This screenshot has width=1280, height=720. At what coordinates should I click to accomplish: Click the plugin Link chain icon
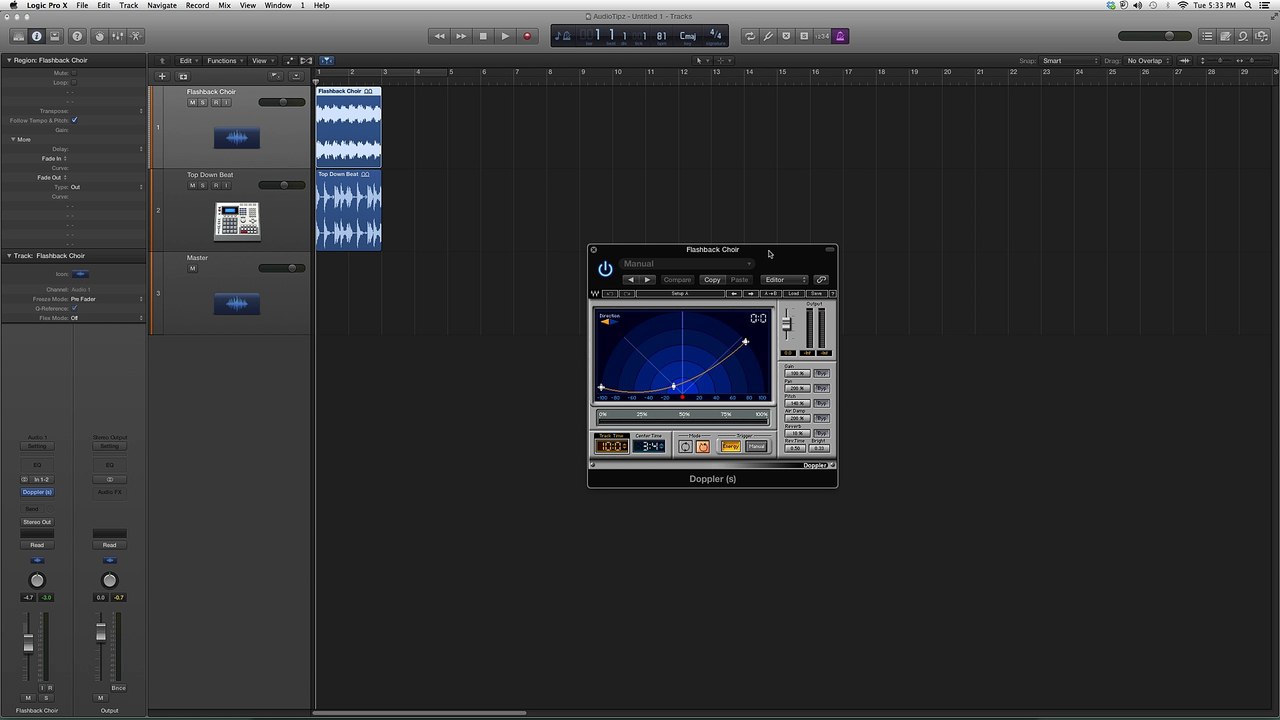coord(821,280)
